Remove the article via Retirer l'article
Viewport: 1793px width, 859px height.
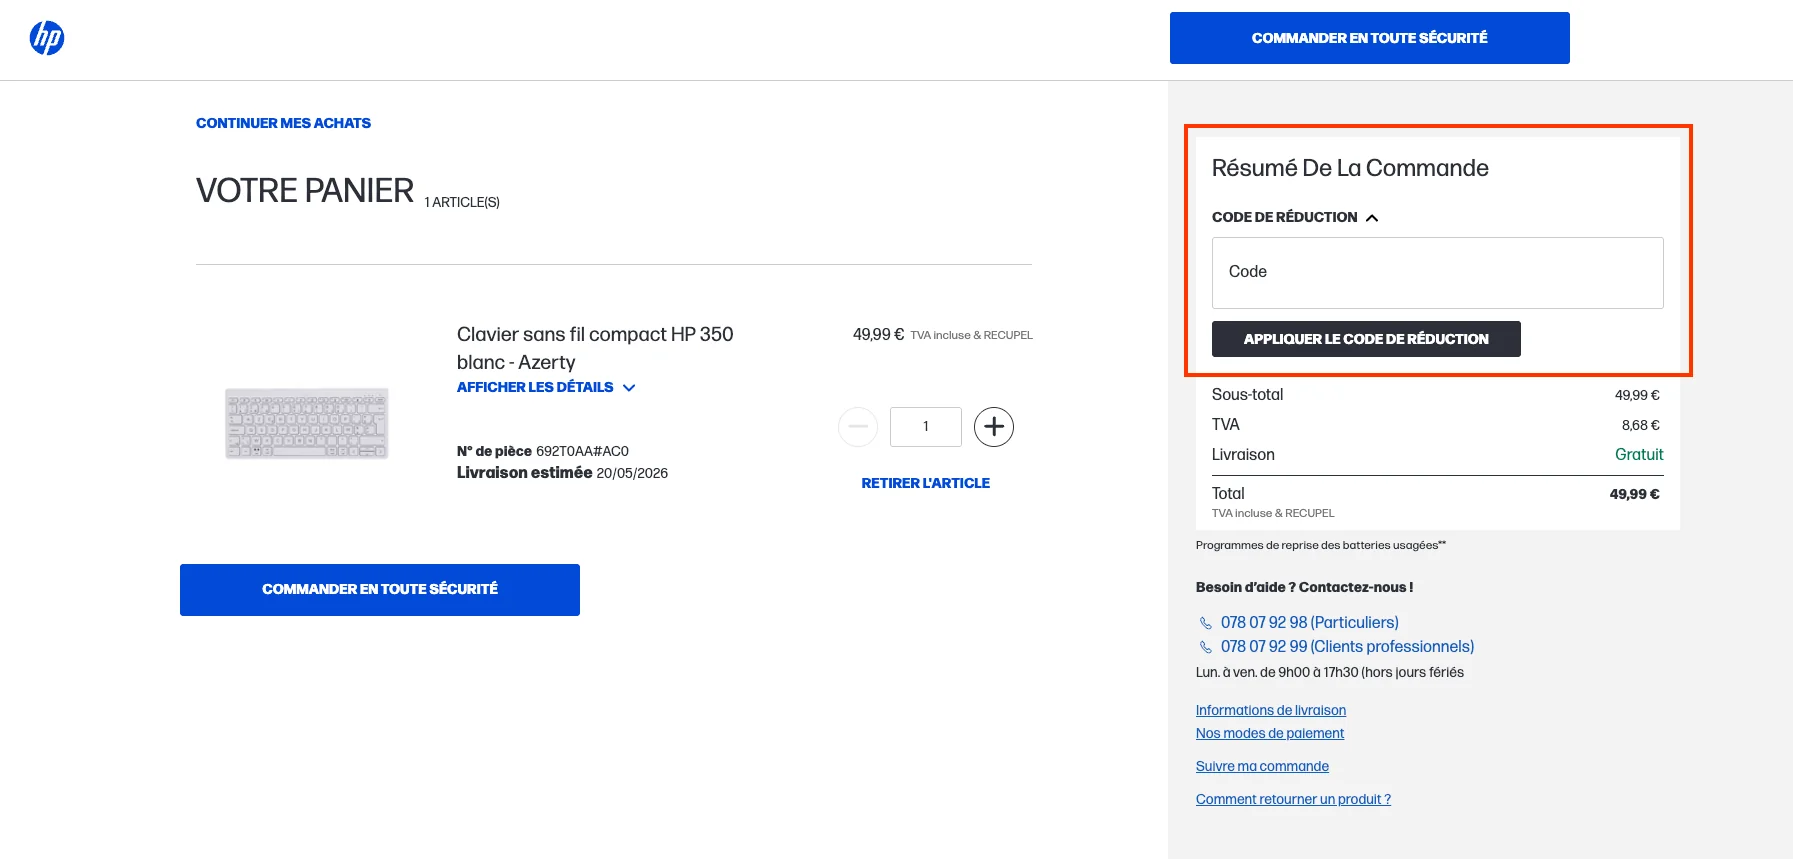[x=926, y=483]
